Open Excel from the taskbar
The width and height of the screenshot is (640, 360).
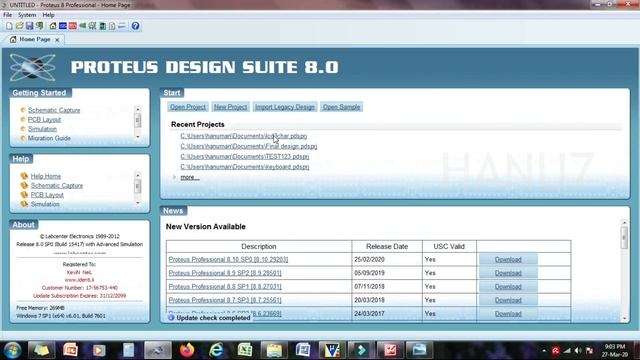245,350
